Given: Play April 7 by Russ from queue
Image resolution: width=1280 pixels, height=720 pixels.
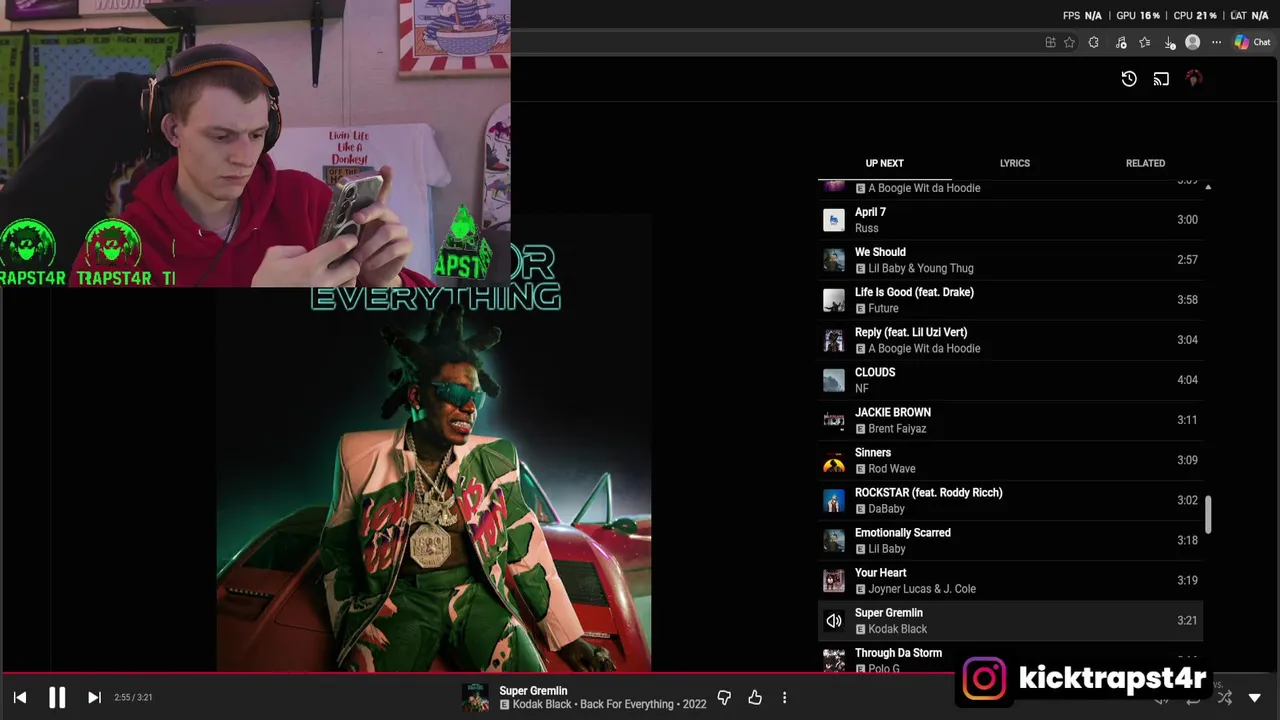Looking at the screenshot, I should 1010,220.
